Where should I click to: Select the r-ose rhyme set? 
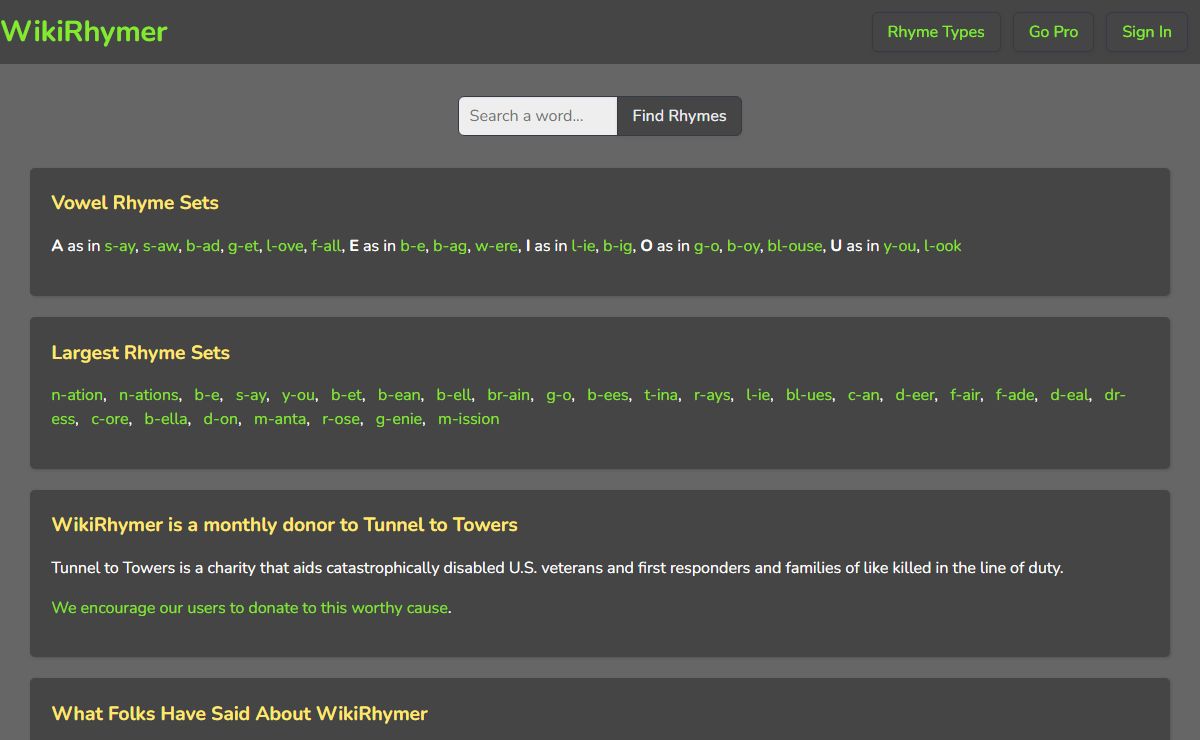341,419
